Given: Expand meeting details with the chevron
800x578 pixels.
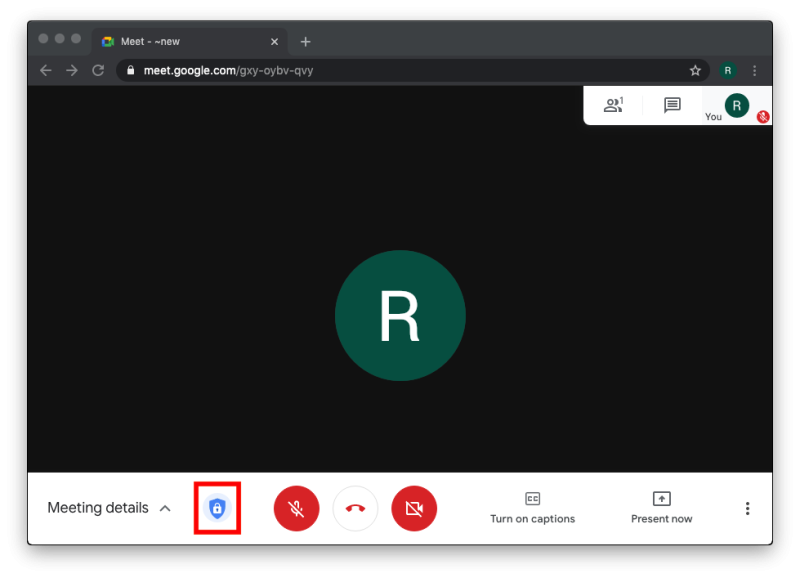Looking at the screenshot, I should click(x=167, y=508).
